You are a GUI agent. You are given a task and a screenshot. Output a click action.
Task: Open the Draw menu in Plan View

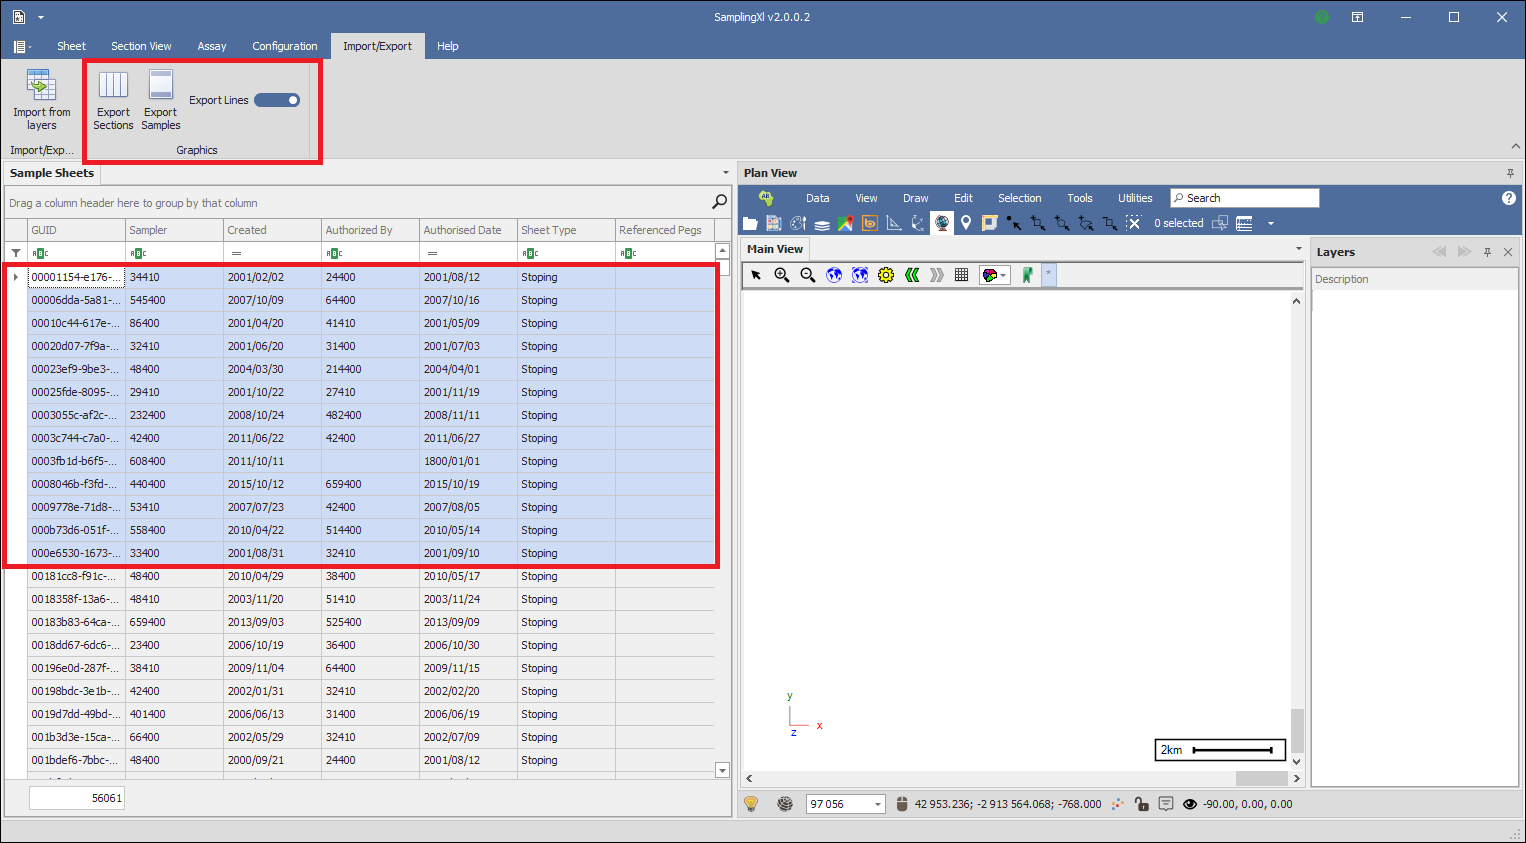[915, 198]
